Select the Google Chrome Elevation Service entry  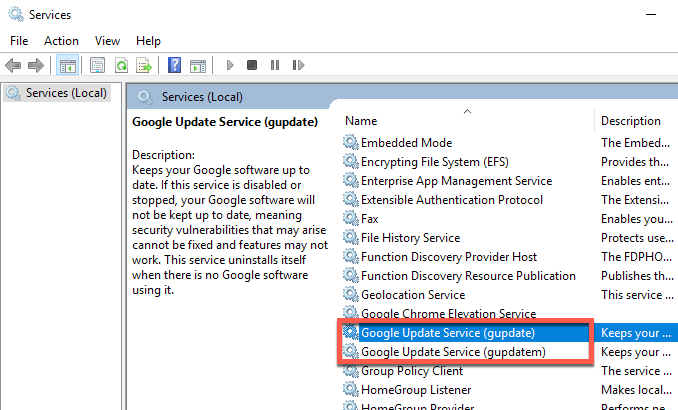pyautogui.click(x=448, y=314)
